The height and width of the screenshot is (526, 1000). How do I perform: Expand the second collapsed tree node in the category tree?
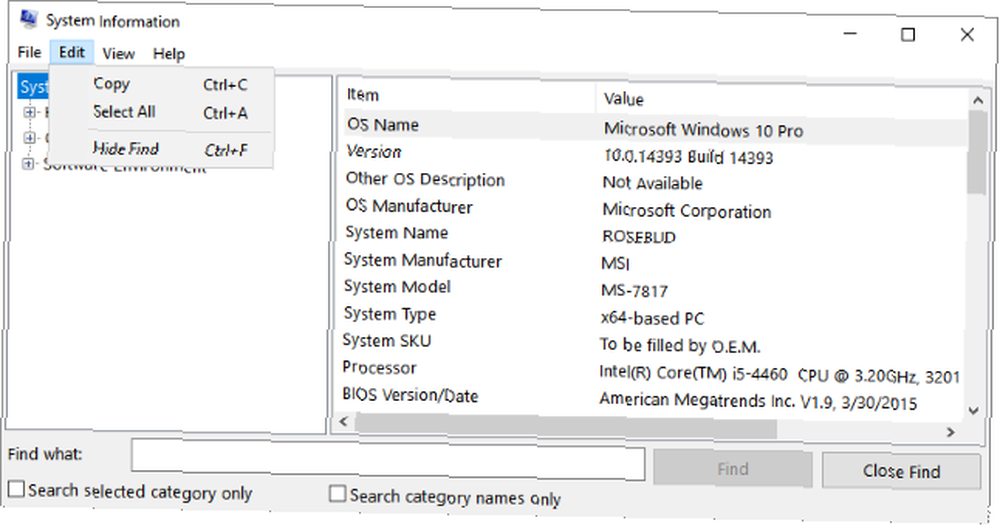pos(29,138)
